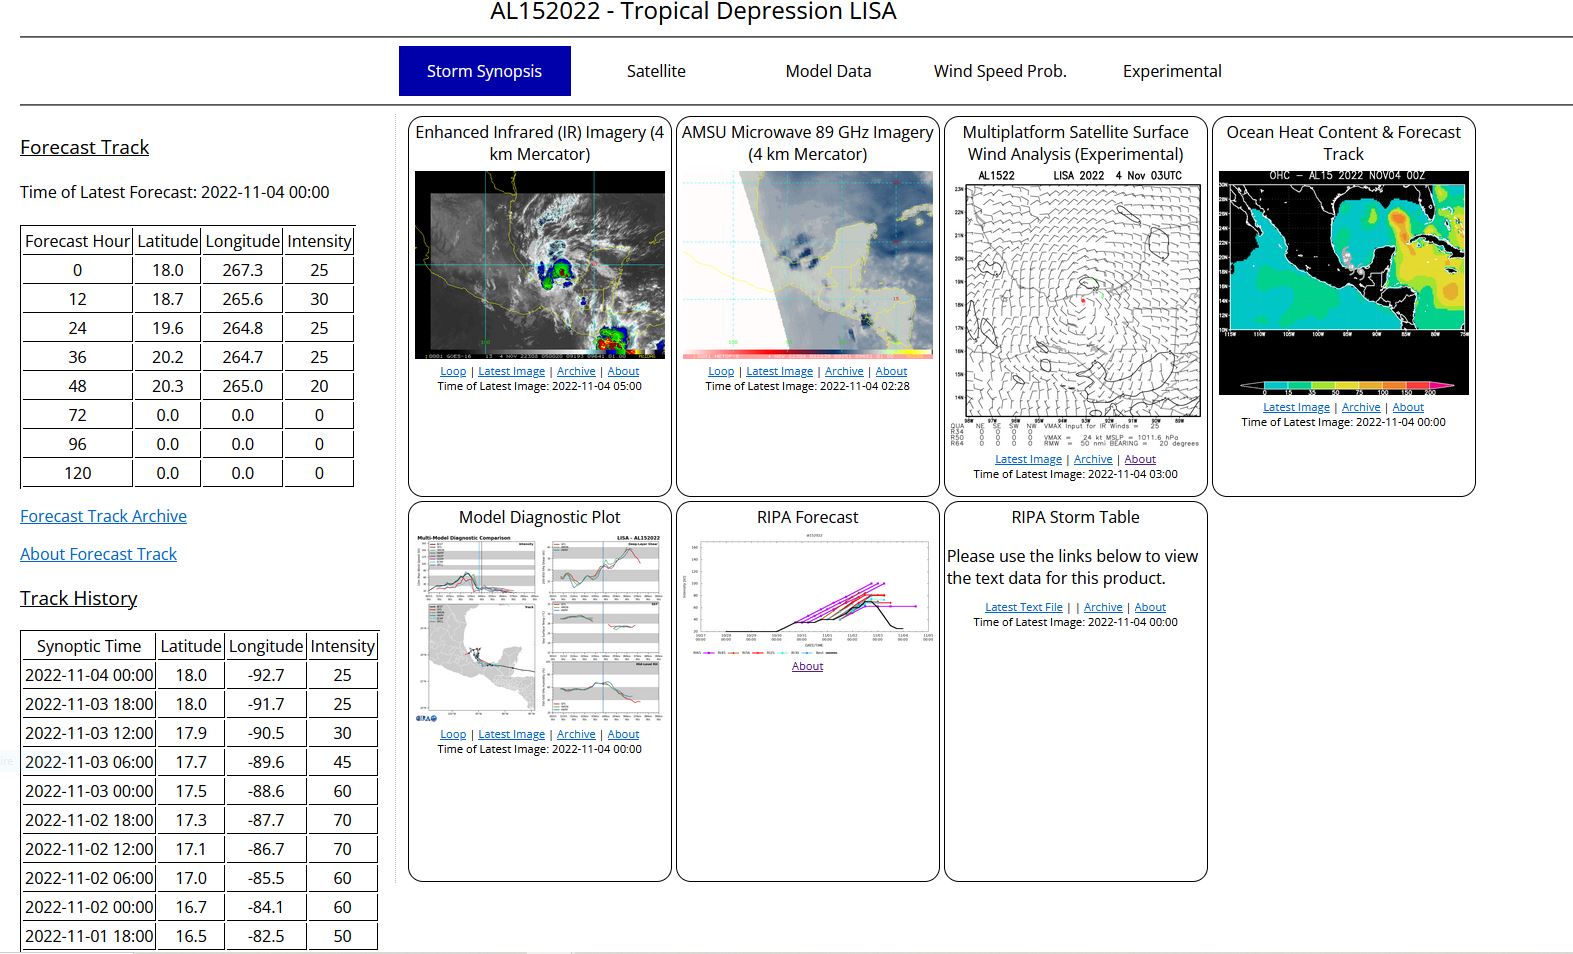Open the Ocean Heat Content map thumbnail

[x=1343, y=283]
